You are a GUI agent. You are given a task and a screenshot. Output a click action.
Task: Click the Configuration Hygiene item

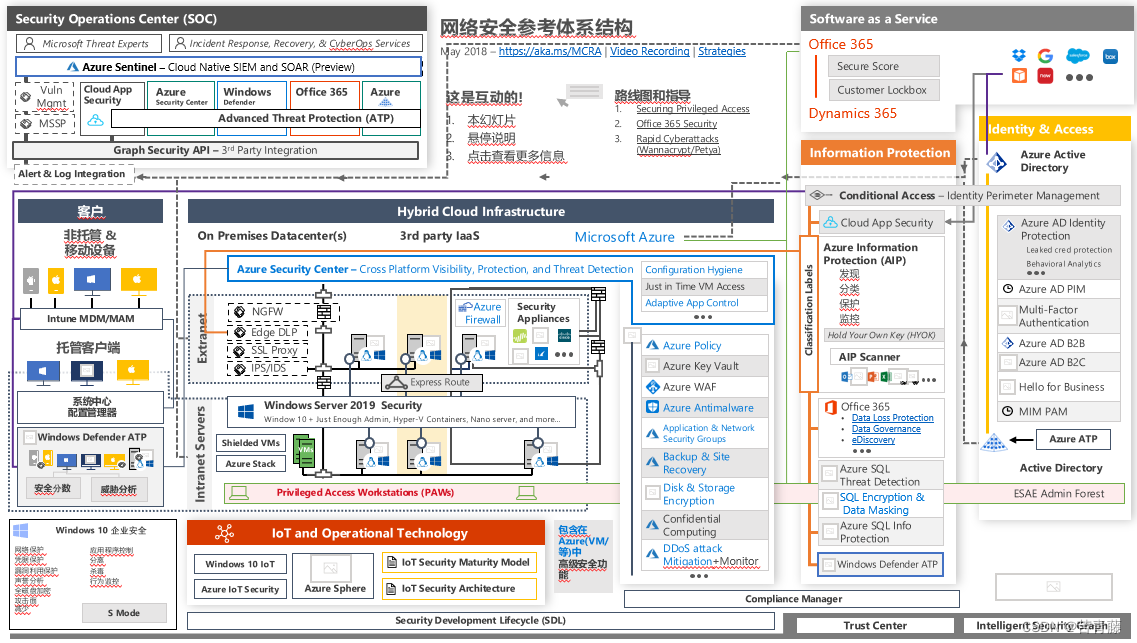tap(705, 270)
